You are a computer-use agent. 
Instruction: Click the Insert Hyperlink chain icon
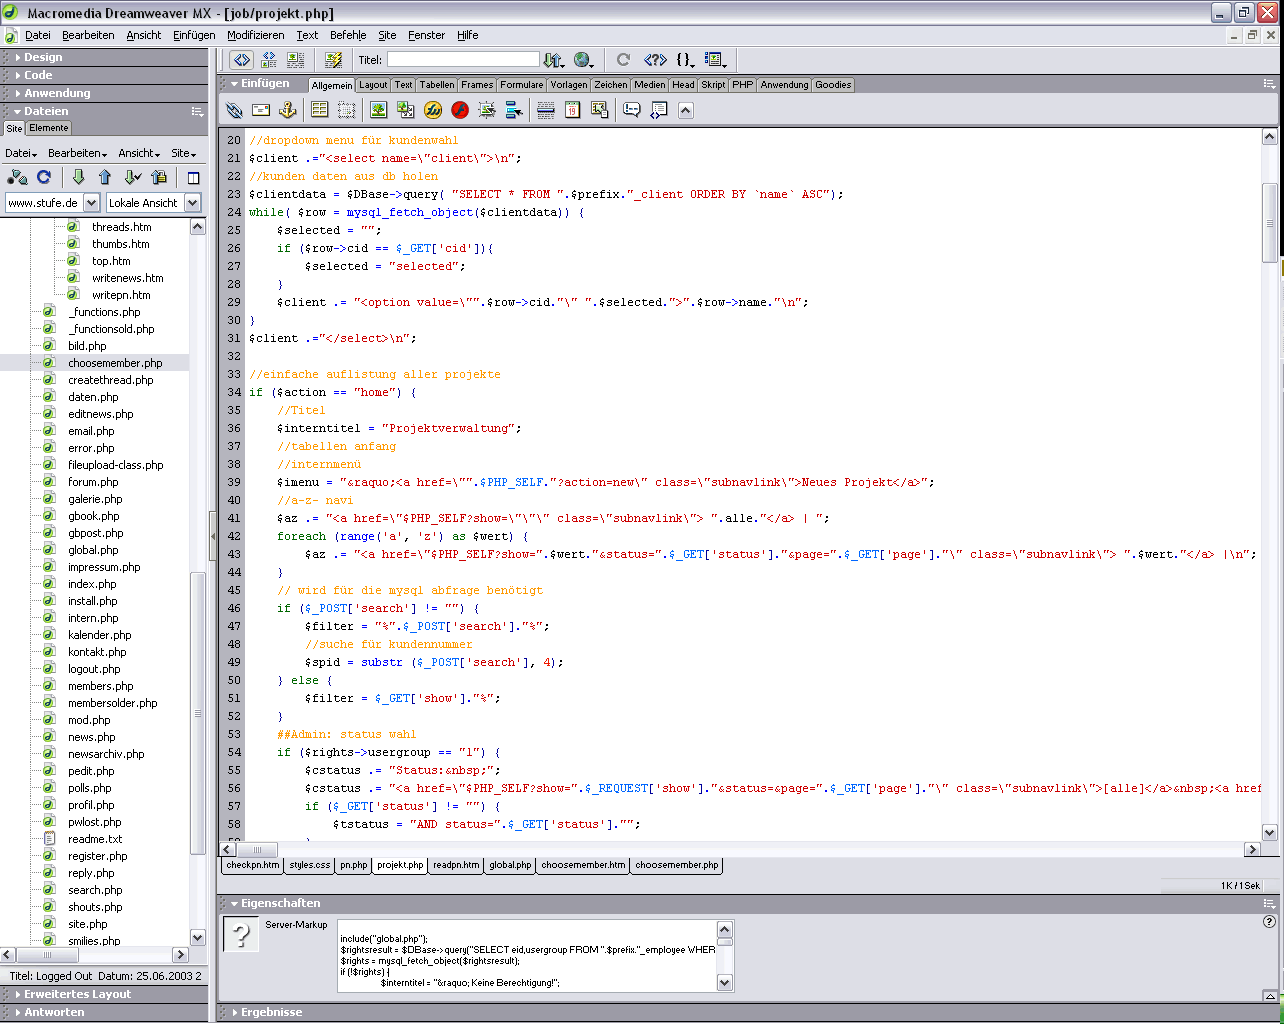coord(234,110)
